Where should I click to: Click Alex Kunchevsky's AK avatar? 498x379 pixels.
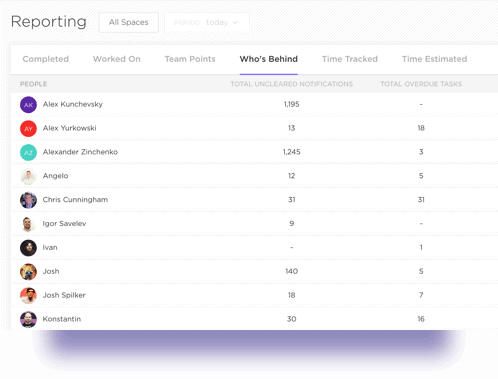[x=28, y=105]
